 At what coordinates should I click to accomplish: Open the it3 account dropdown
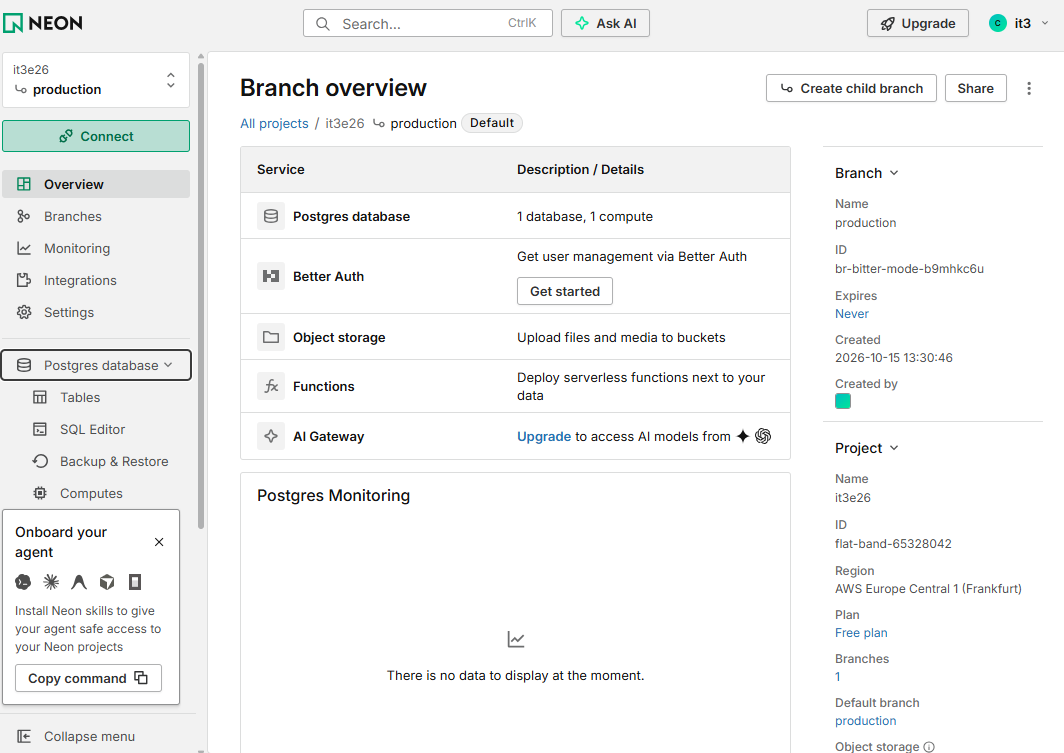tap(1019, 23)
